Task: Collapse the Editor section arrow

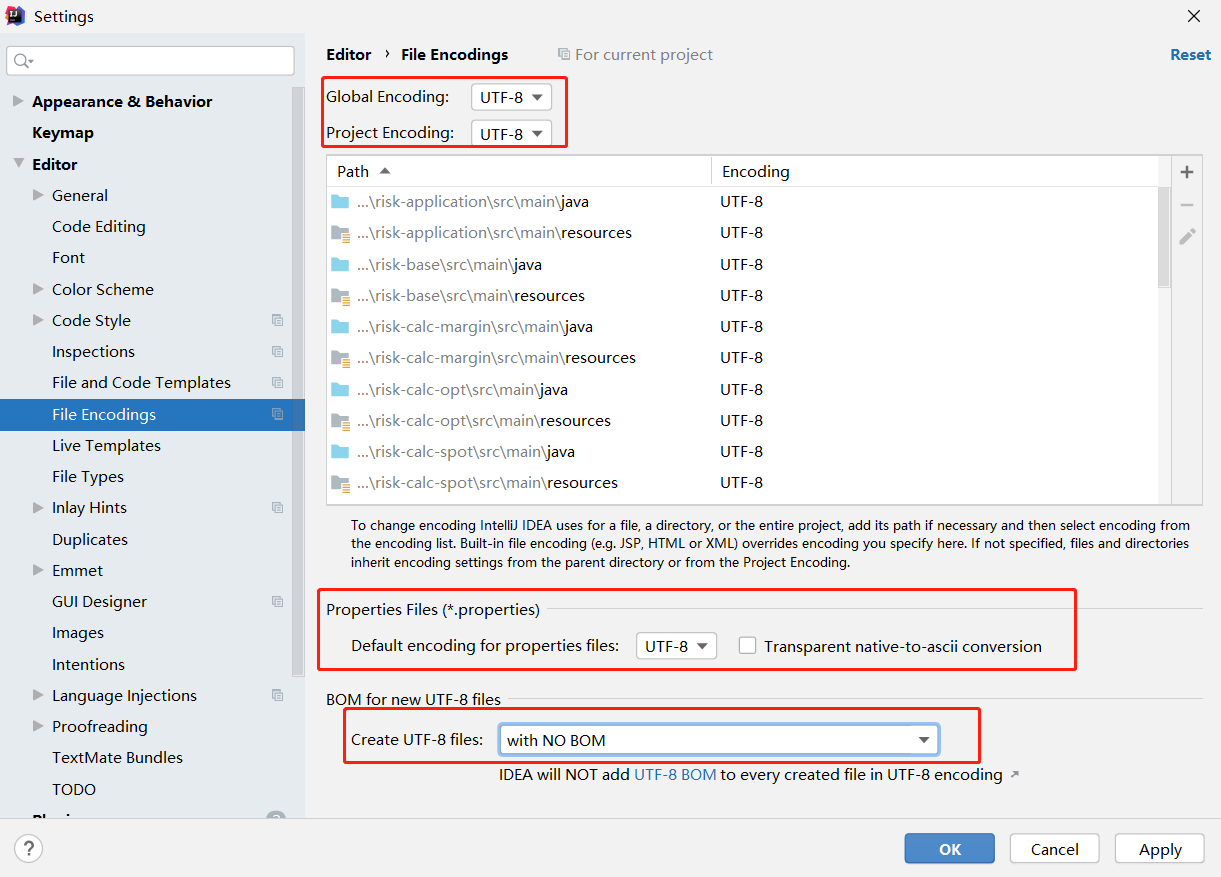Action: pyautogui.click(x=18, y=164)
